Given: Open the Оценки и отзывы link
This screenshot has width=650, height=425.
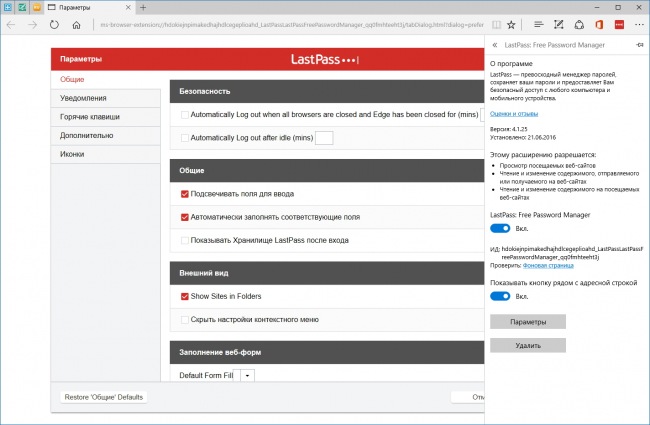Looking at the screenshot, I should (514, 114).
